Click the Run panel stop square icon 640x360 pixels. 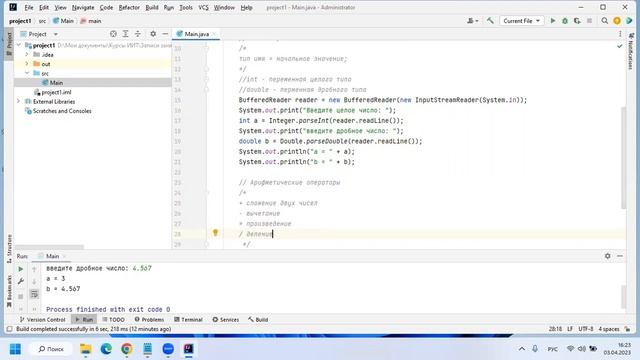(x=20, y=296)
